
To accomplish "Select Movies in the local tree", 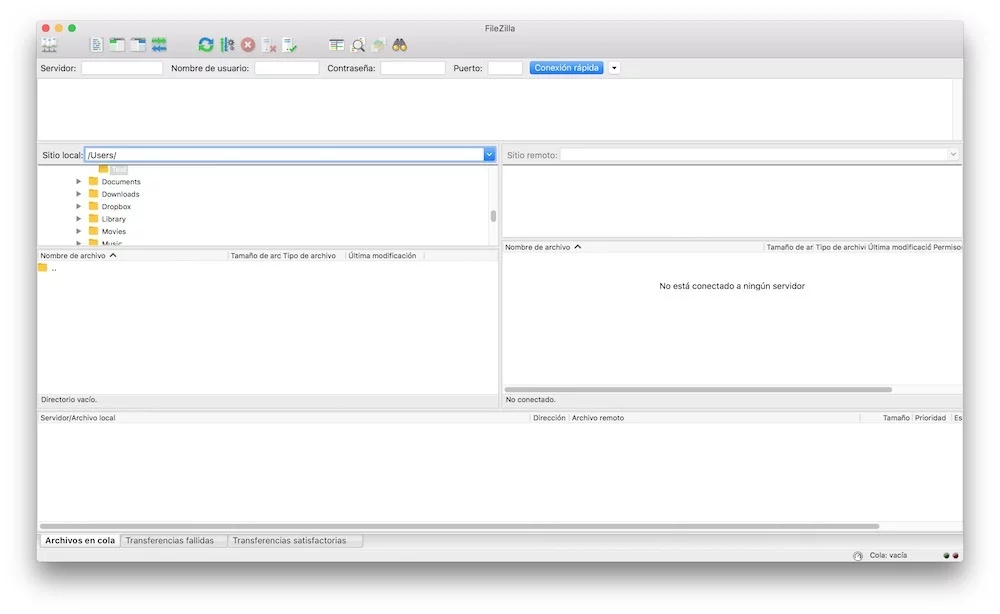I will tap(114, 231).
